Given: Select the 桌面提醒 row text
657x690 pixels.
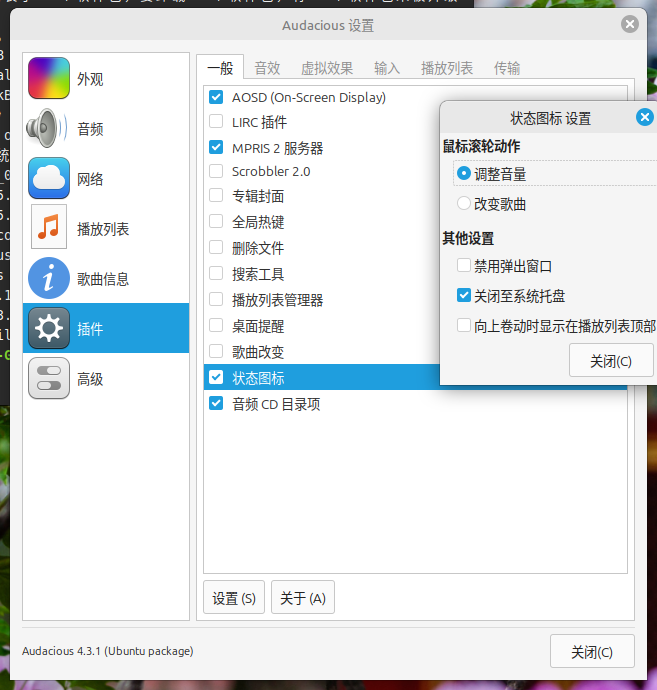Looking at the screenshot, I should 258,326.
